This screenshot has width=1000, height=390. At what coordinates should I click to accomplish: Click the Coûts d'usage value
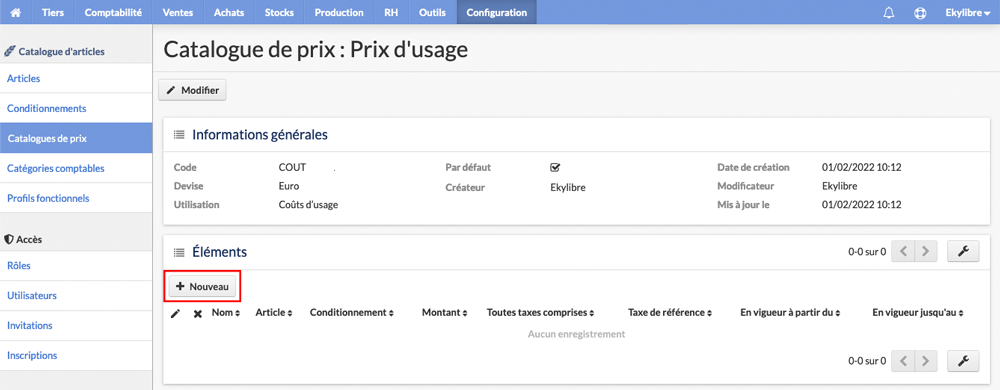pyautogui.click(x=308, y=205)
